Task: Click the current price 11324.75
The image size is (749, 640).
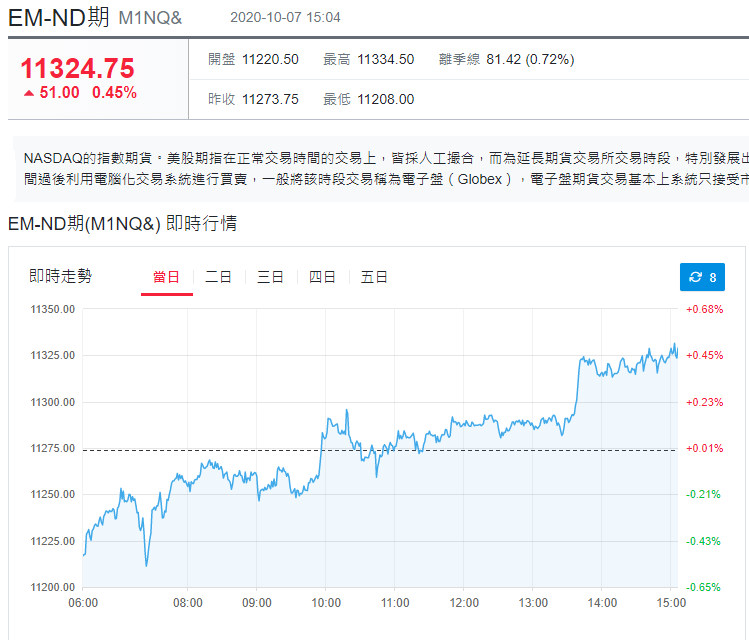Action: point(77,68)
